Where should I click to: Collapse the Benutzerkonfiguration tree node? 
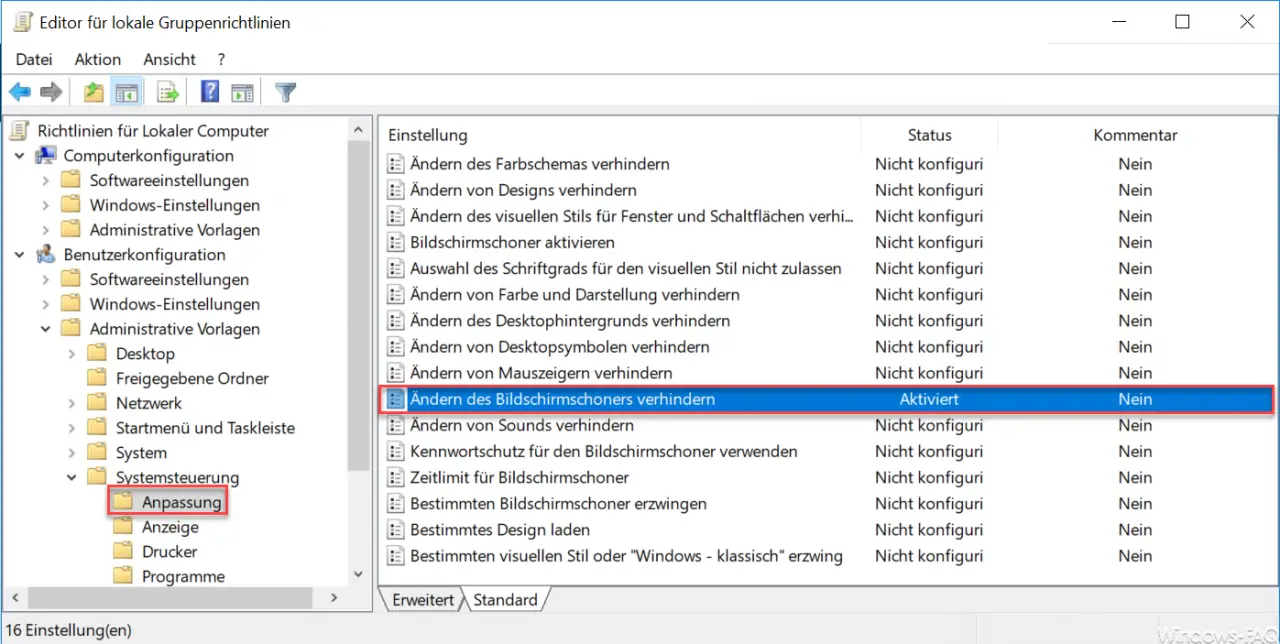(20, 254)
